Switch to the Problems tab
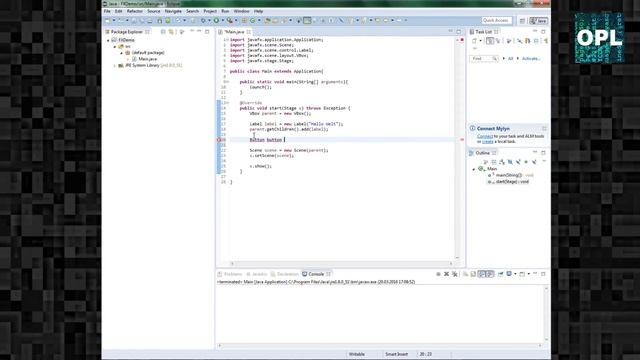Image resolution: width=640 pixels, height=360 pixels. pos(230,274)
